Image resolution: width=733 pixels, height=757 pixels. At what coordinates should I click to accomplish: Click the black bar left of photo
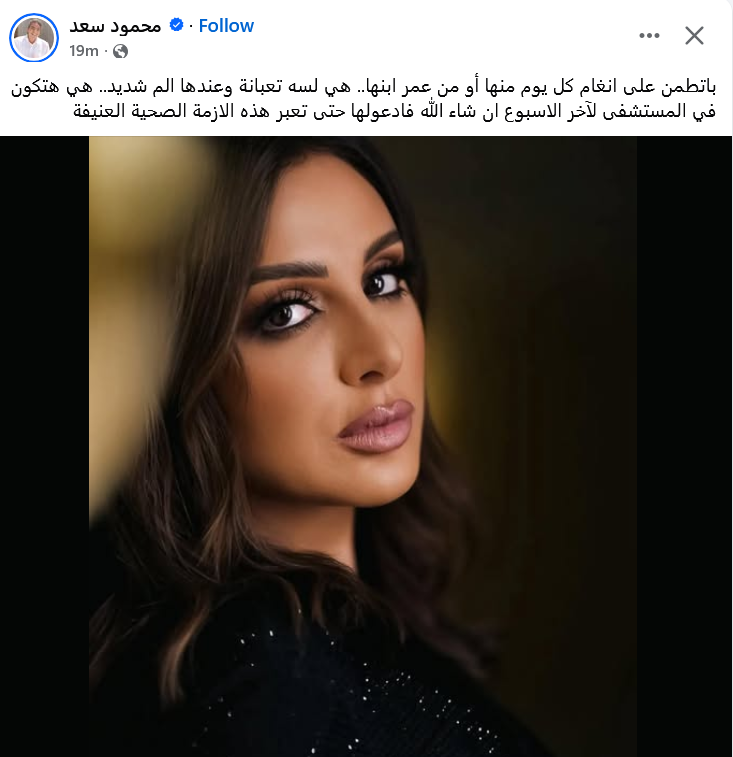(44, 447)
